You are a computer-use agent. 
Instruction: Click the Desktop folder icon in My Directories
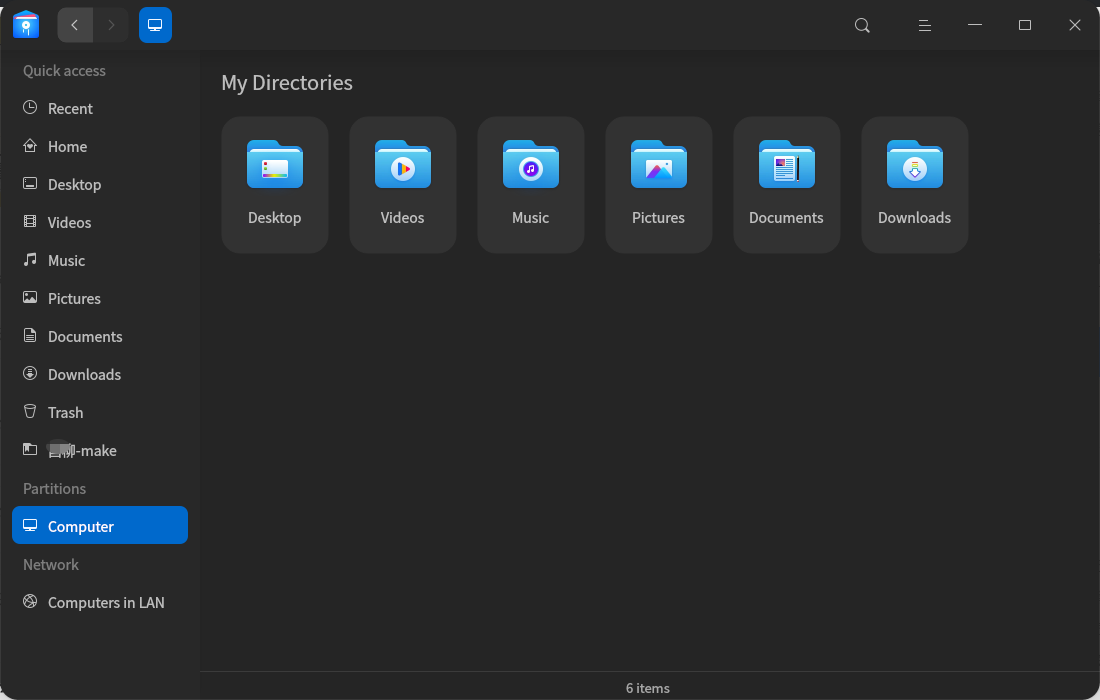point(275,164)
